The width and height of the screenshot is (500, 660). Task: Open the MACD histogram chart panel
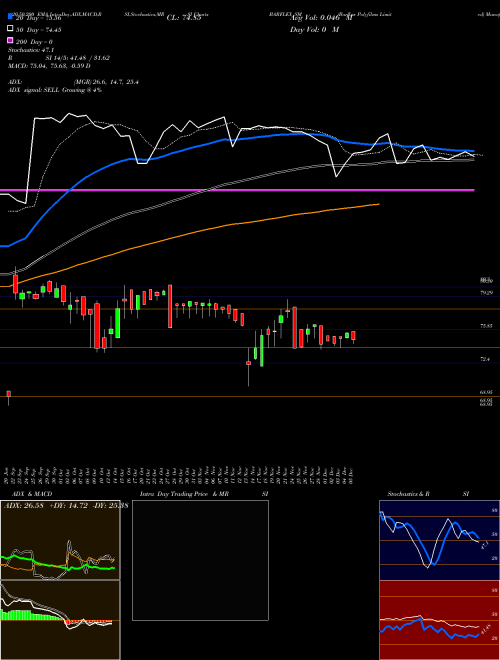coord(60,620)
